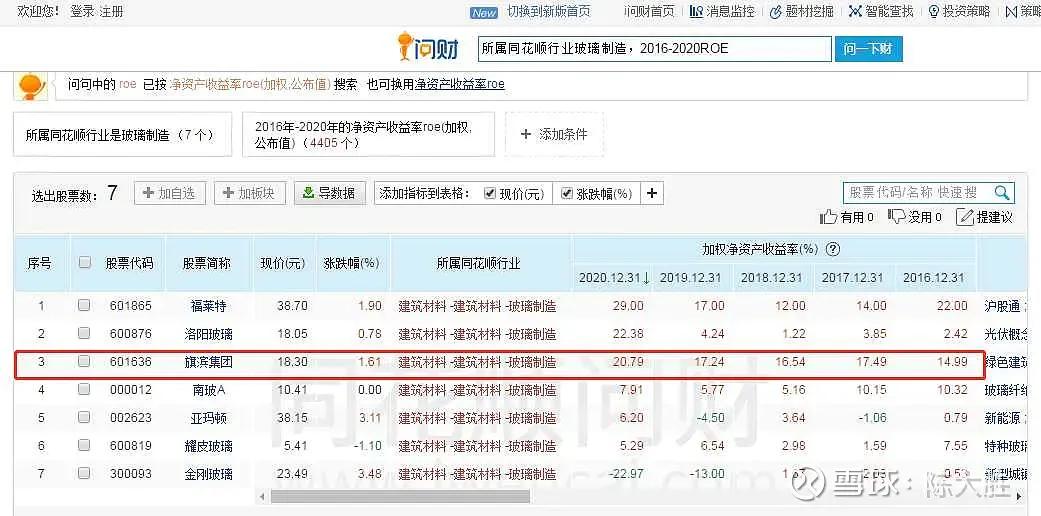This screenshot has height=516, width=1041.
Task: Sort by the 2018.12.31 column header
Action: point(771,278)
